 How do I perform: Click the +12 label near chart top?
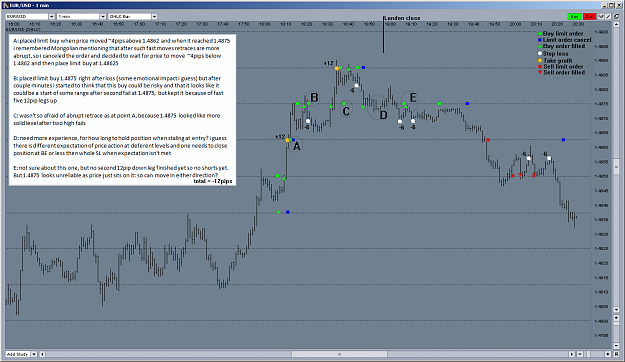(328, 63)
